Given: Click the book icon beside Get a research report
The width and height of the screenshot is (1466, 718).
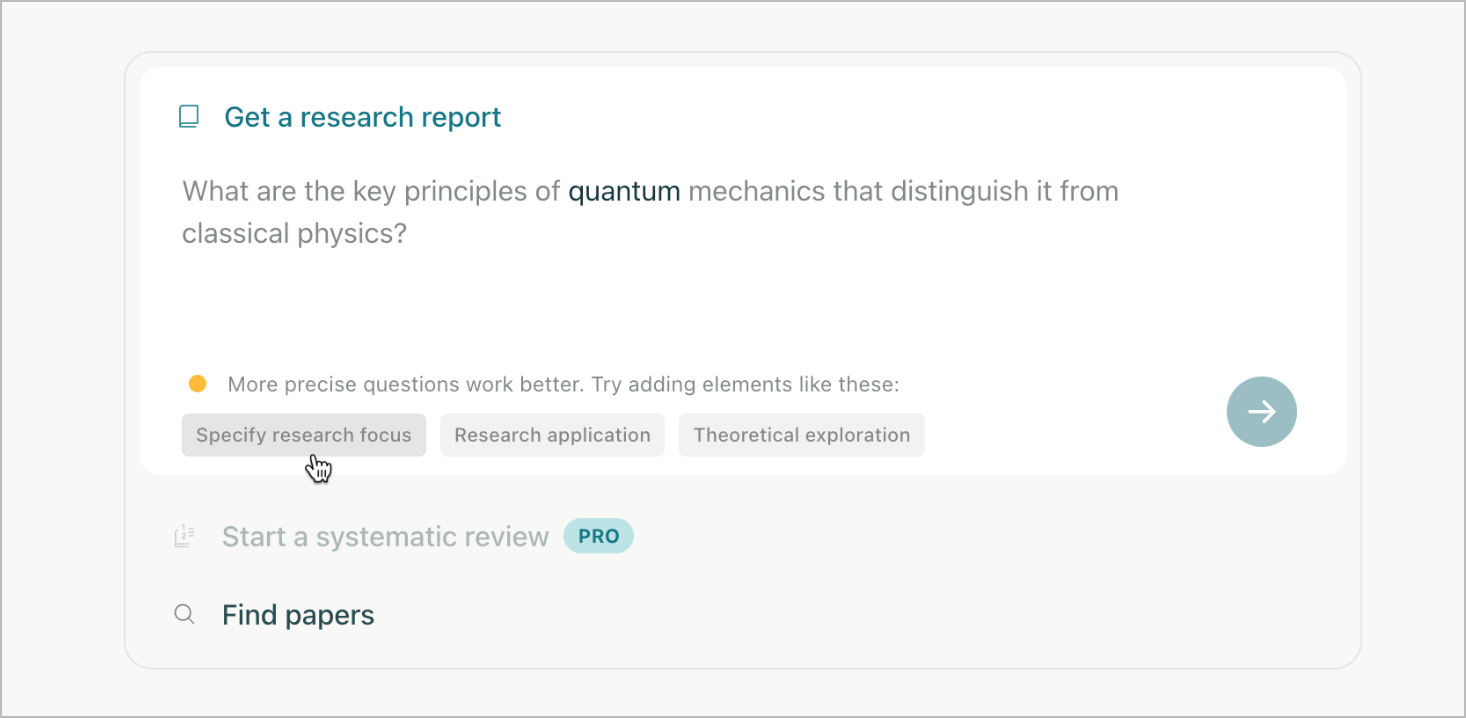Looking at the screenshot, I should [x=188, y=117].
